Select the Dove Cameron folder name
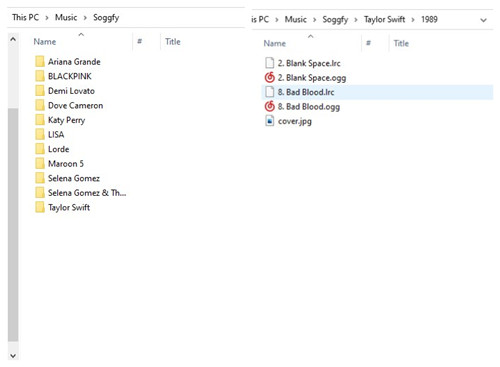 coord(76,105)
